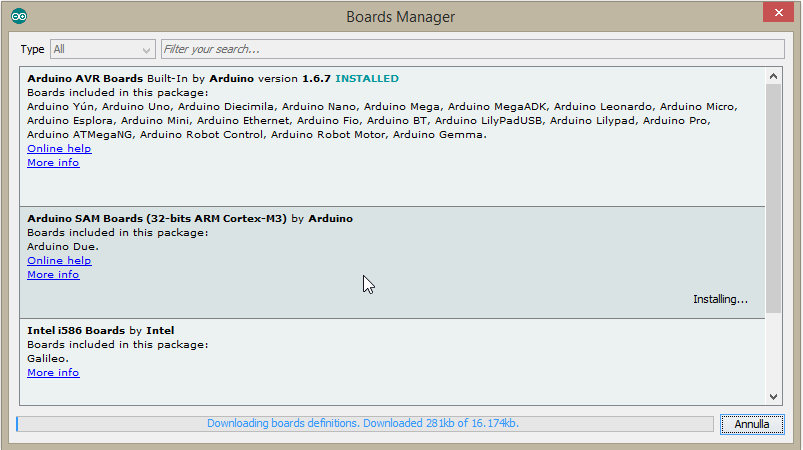Cancel the download with the Annulla button
The width and height of the screenshot is (803, 450).
click(752, 424)
